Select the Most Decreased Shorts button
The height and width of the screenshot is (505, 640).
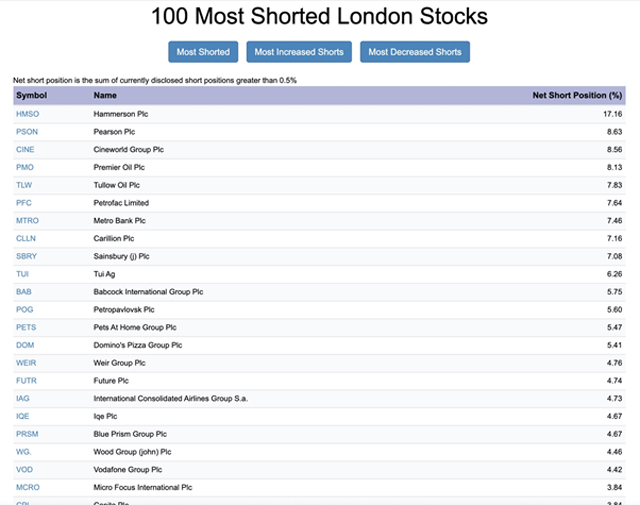point(415,52)
